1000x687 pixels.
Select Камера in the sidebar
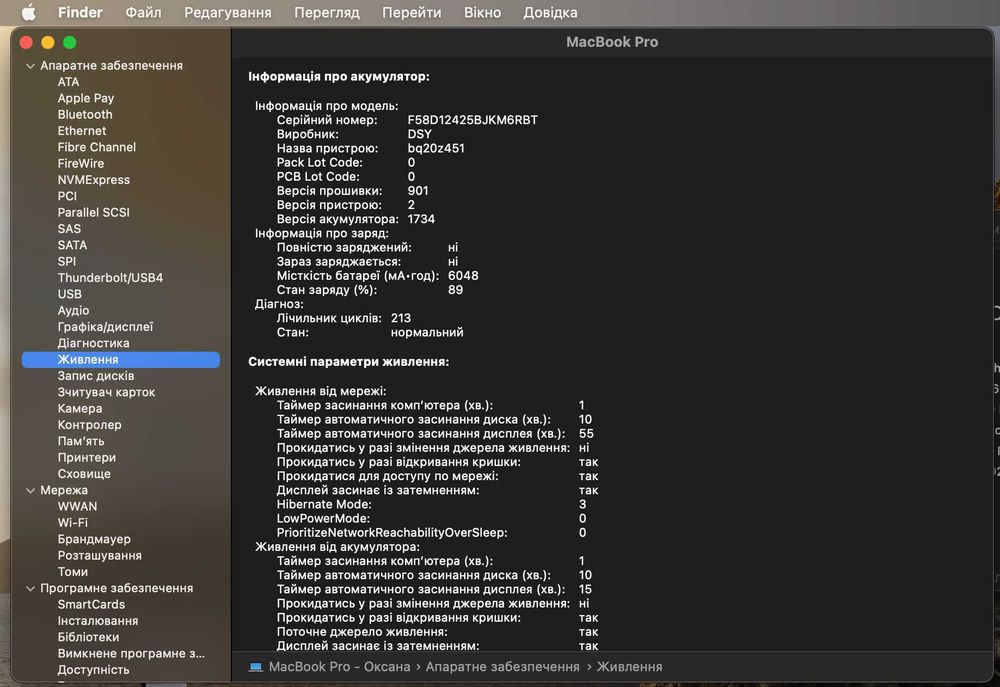coord(80,408)
